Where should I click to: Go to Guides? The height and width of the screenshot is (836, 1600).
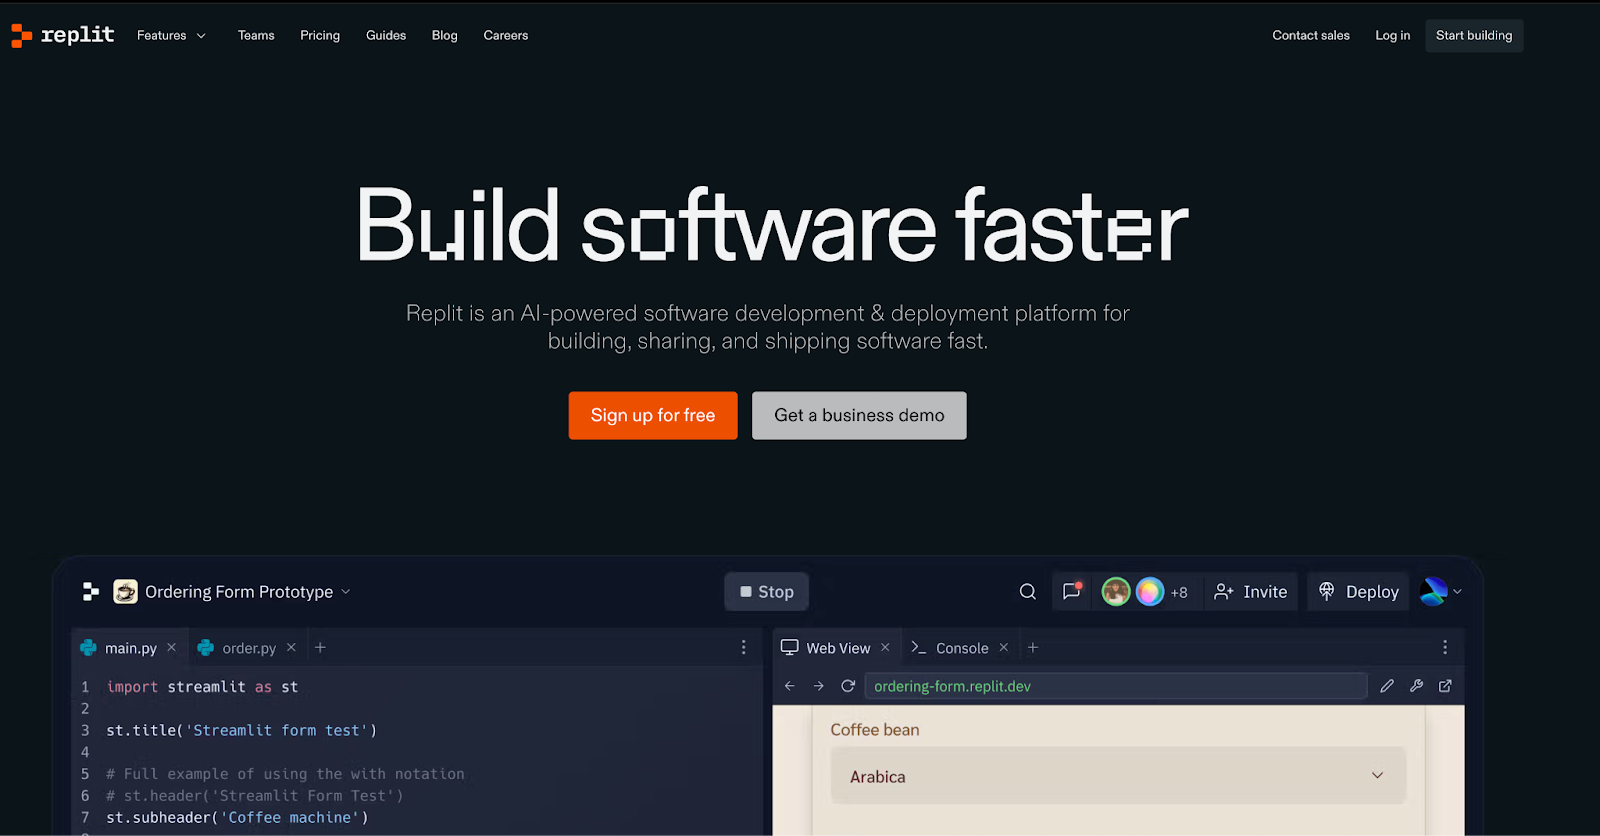pyautogui.click(x=386, y=35)
